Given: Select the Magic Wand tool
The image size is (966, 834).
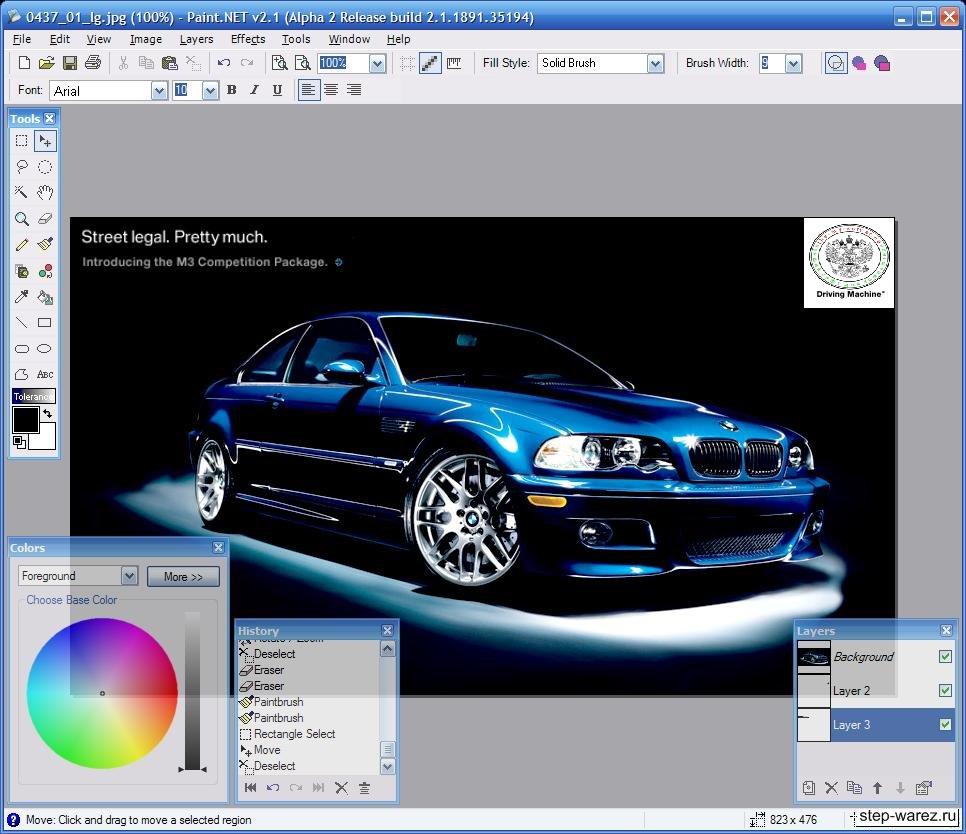Looking at the screenshot, I should point(21,192).
